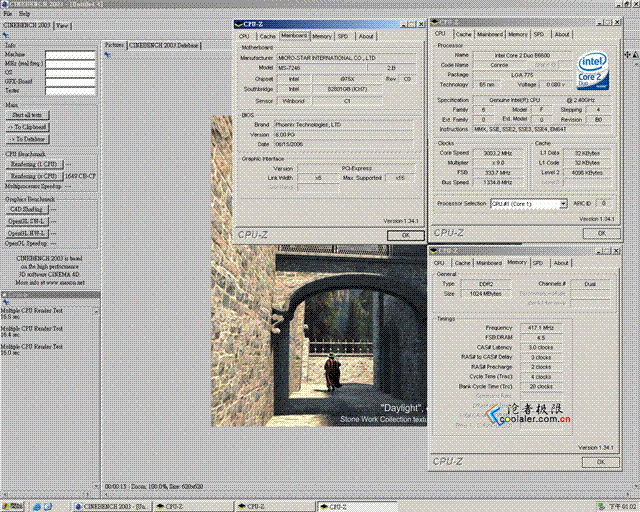Click the Intel Core 2 Duo logo
The image size is (640, 512).
[x=593, y=71]
